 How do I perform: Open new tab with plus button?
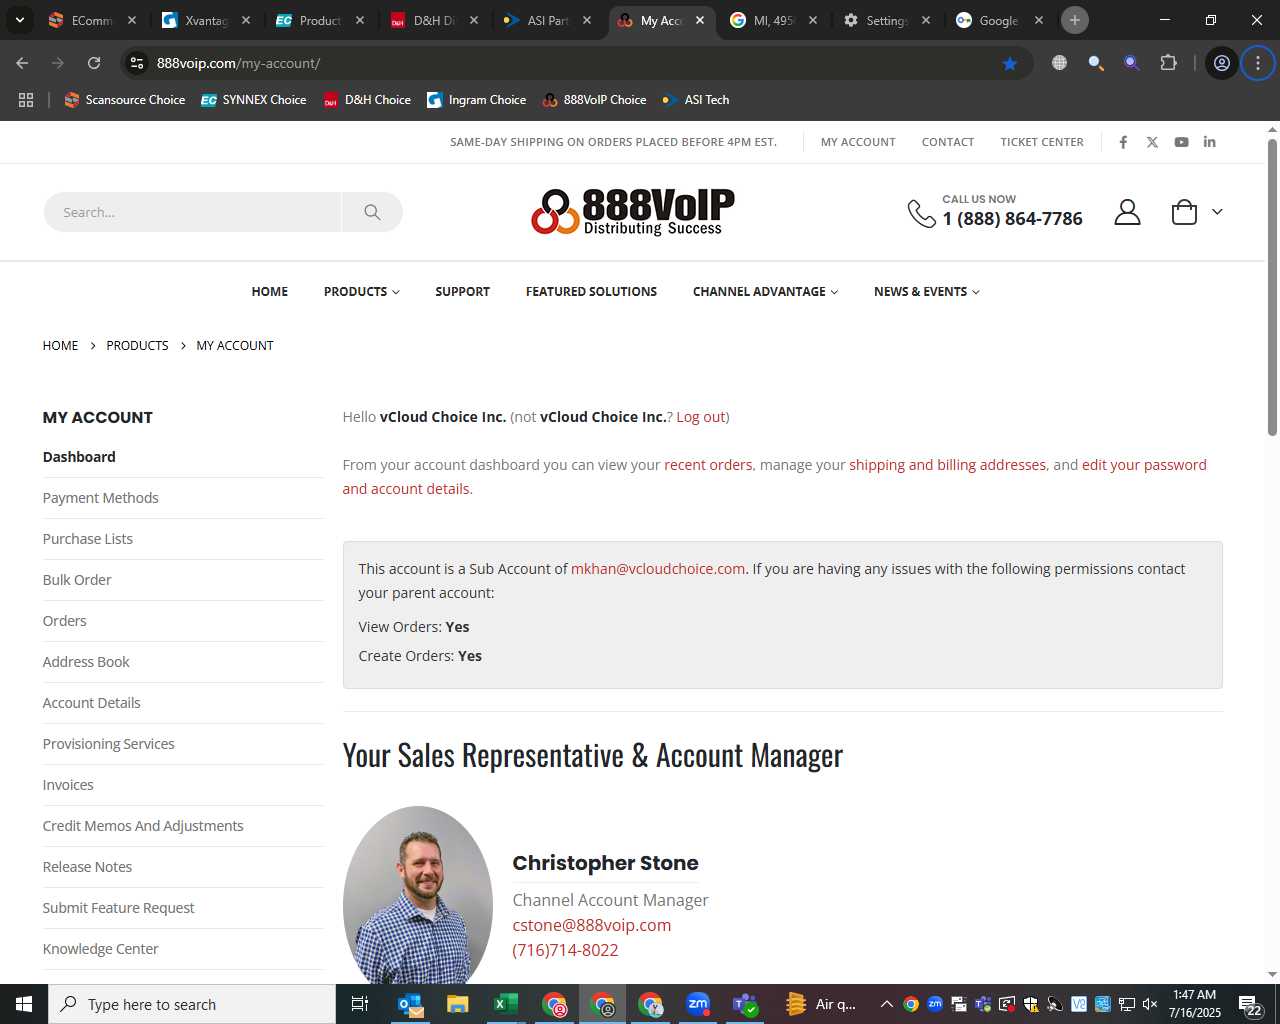tap(1075, 20)
